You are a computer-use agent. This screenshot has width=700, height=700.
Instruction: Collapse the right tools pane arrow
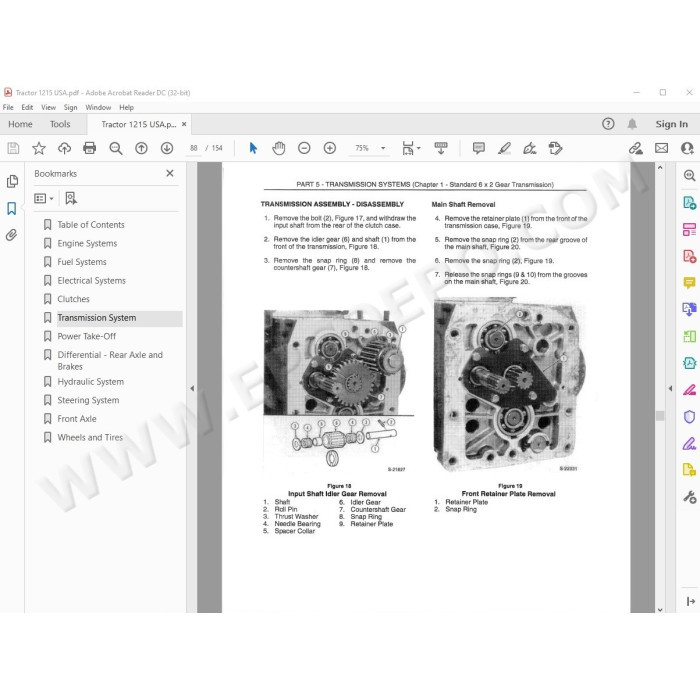point(670,388)
